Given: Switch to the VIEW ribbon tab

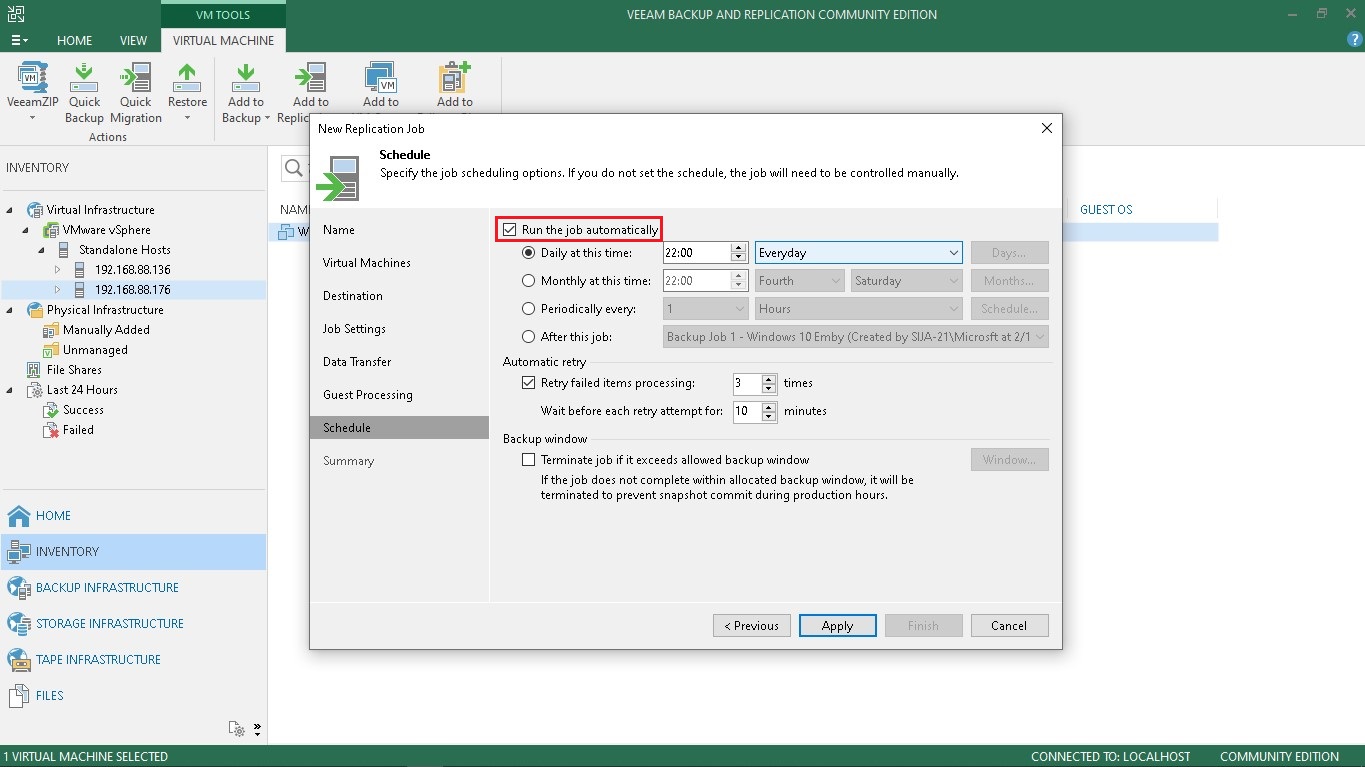Looking at the screenshot, I should point(133,40).
